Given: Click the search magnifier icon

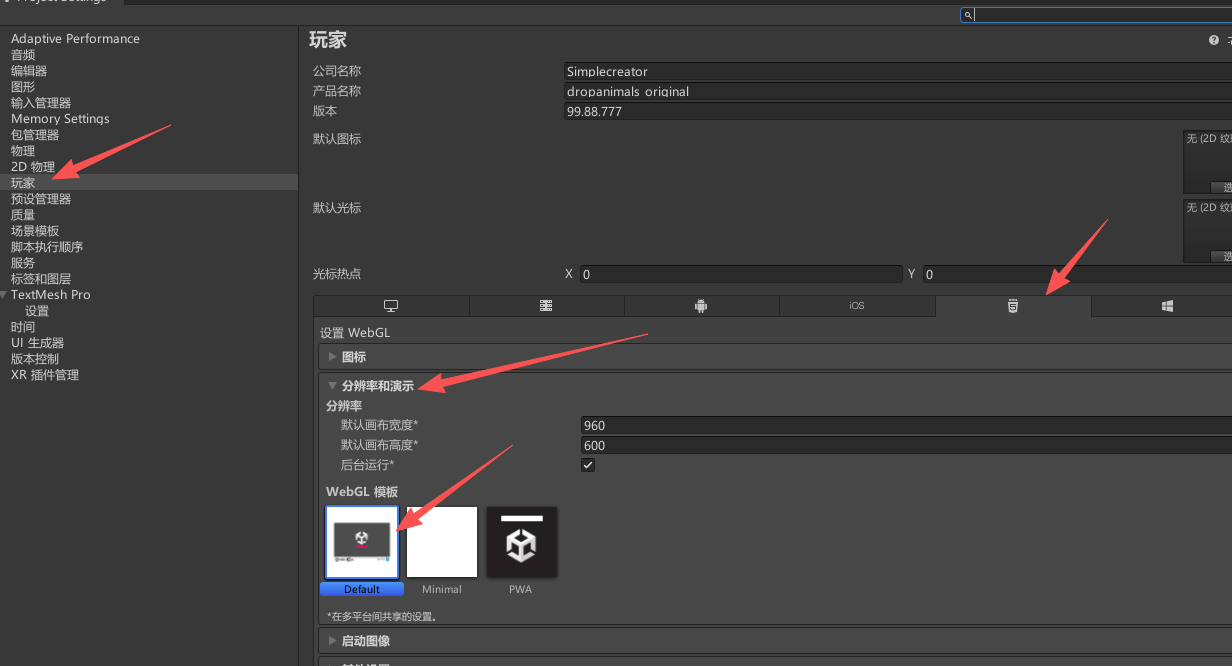Looking at the screenshot, I should coord(968,15).
